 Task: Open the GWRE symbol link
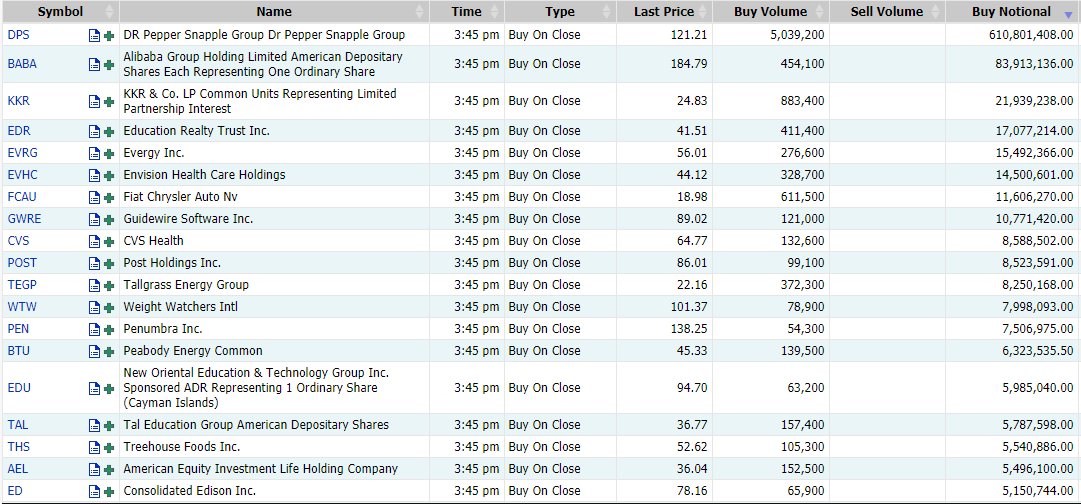24,219
